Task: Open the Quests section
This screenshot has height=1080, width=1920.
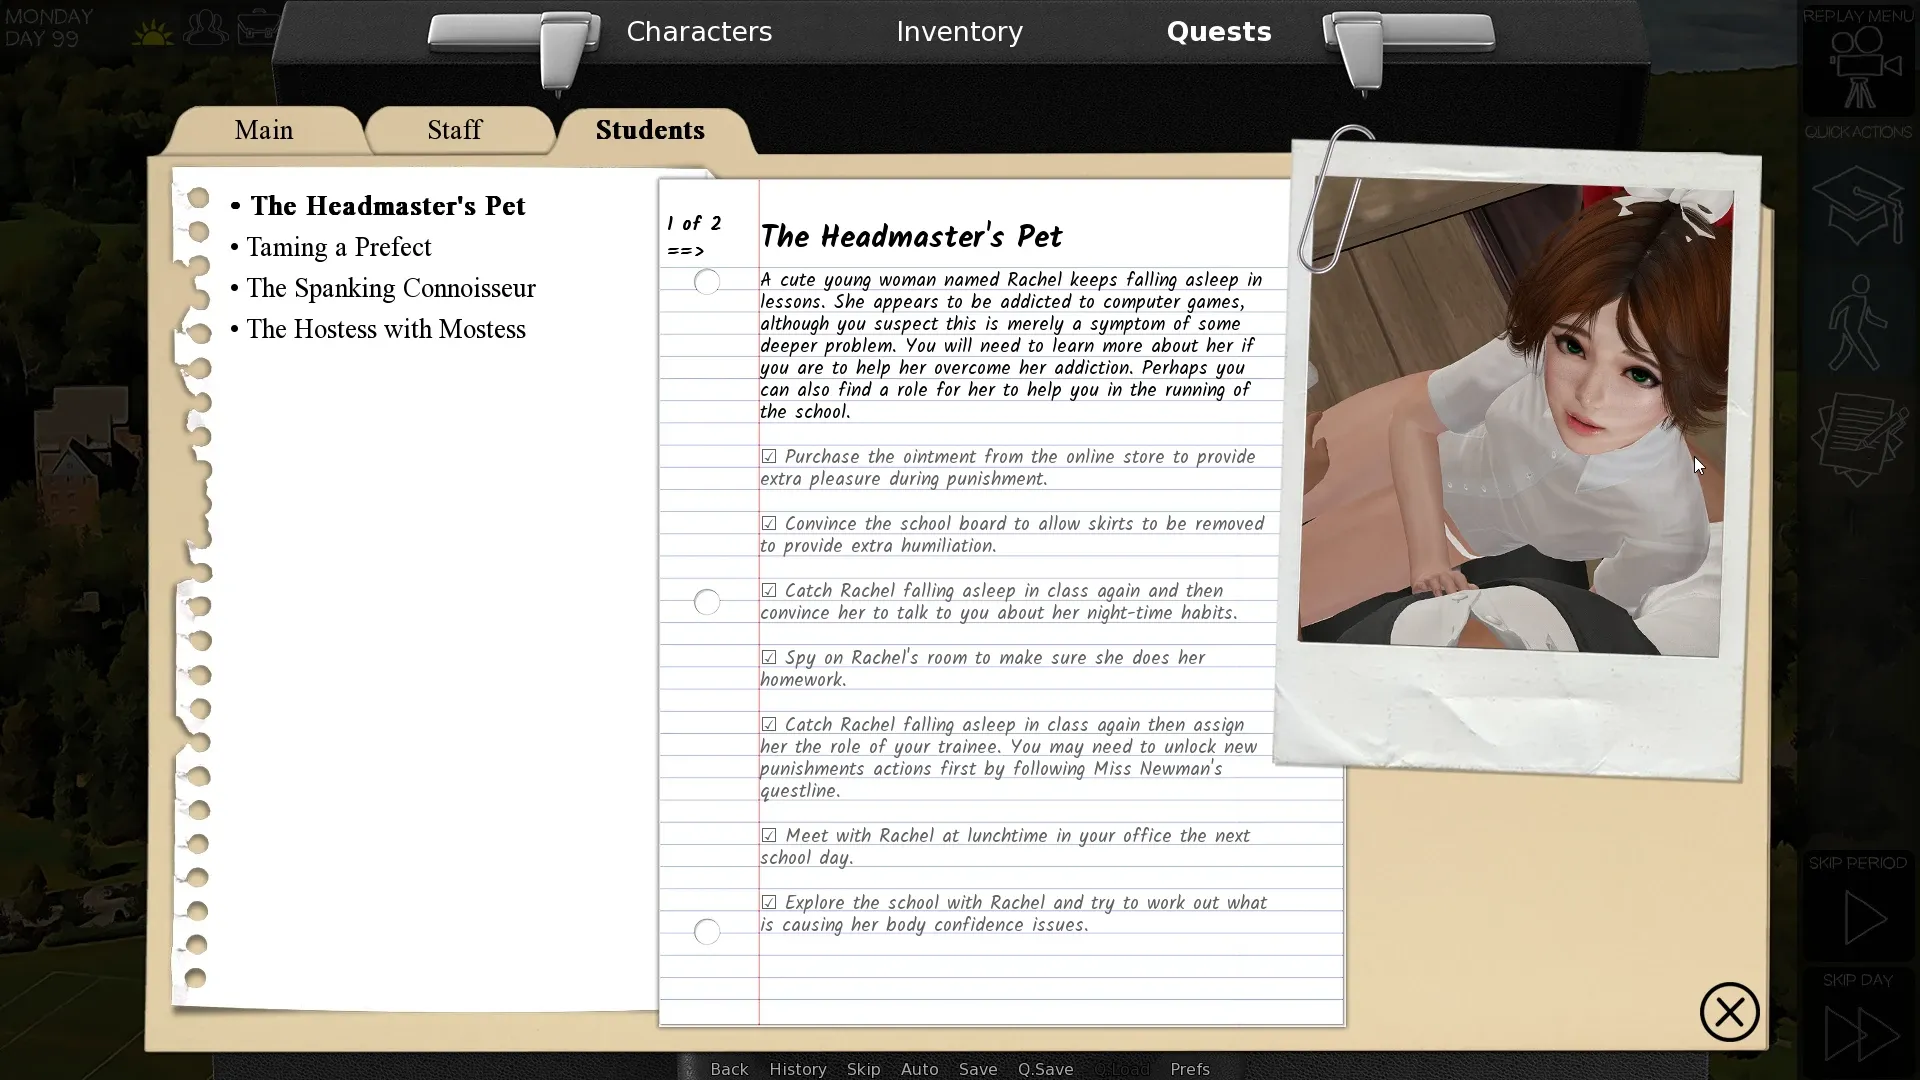Action: click(1219, 32)
